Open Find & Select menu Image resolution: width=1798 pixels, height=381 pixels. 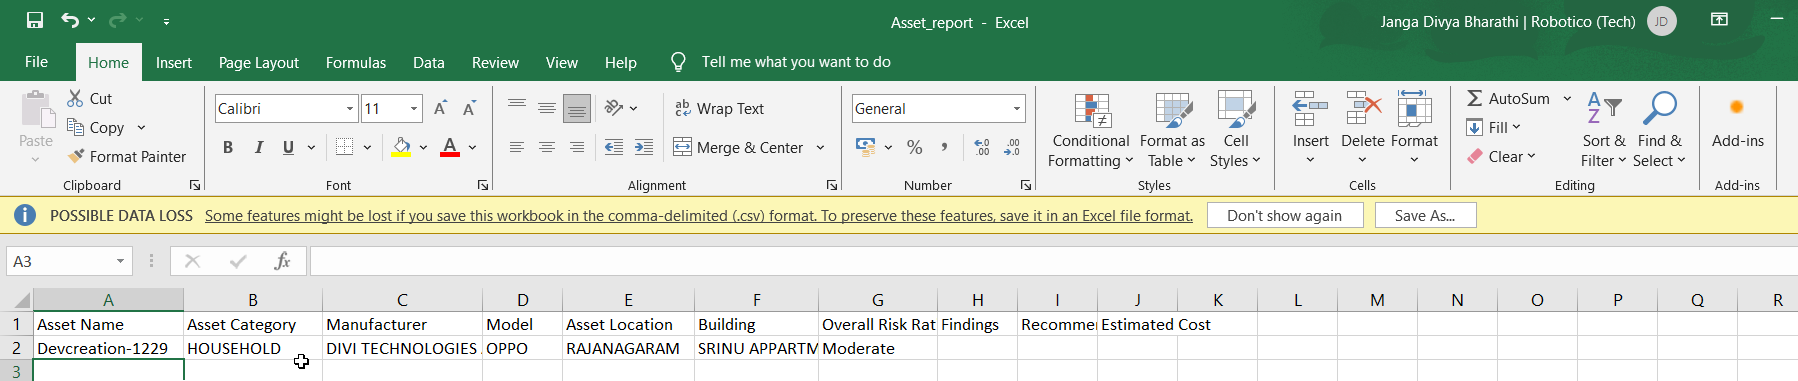[x=1660, y=130]
